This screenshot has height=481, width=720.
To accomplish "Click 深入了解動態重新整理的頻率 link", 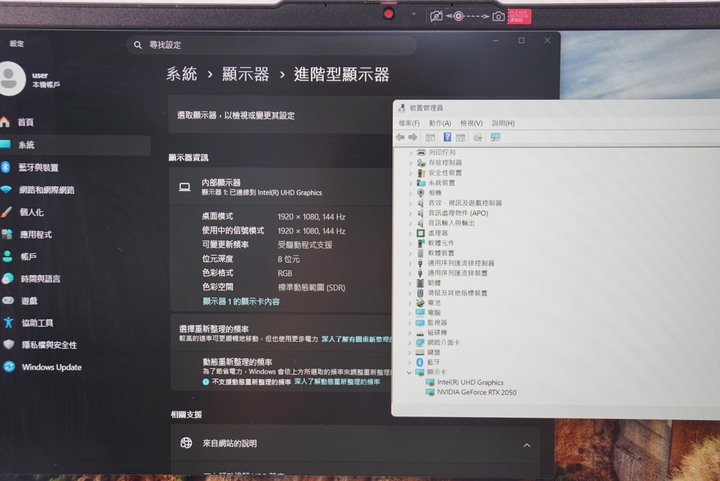I will click(337, 381).
